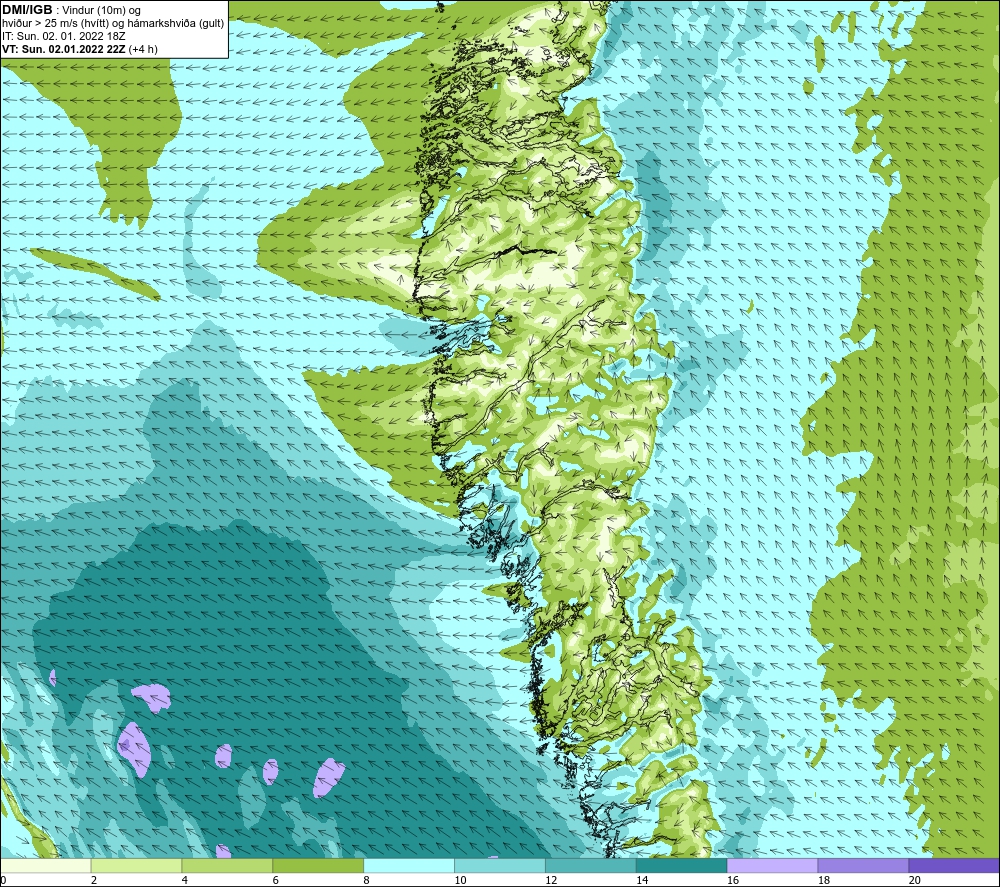Click the 10-12 m/s light teal legend swatch
1000x887 pixels.
pyautogui.click(x=500, y=865)
